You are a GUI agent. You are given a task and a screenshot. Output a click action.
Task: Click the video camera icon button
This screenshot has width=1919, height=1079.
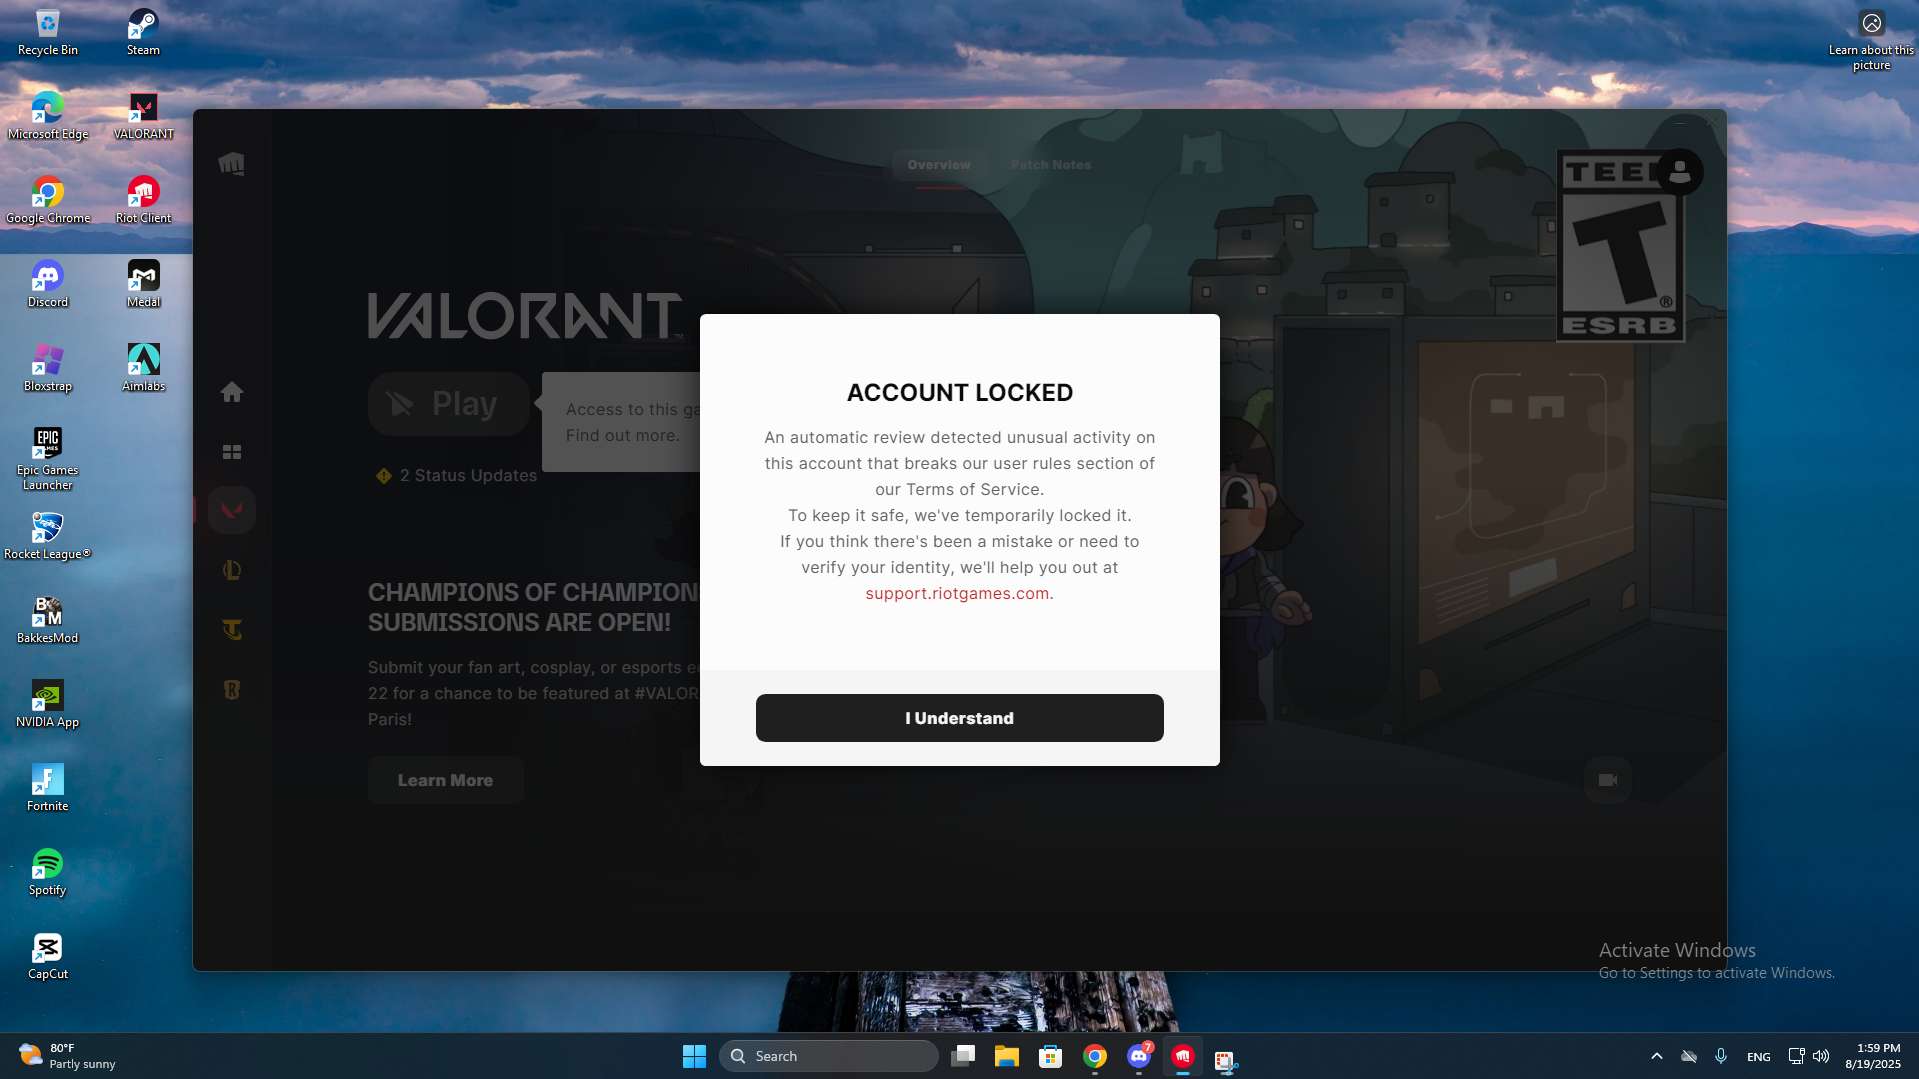[1608, 780]
